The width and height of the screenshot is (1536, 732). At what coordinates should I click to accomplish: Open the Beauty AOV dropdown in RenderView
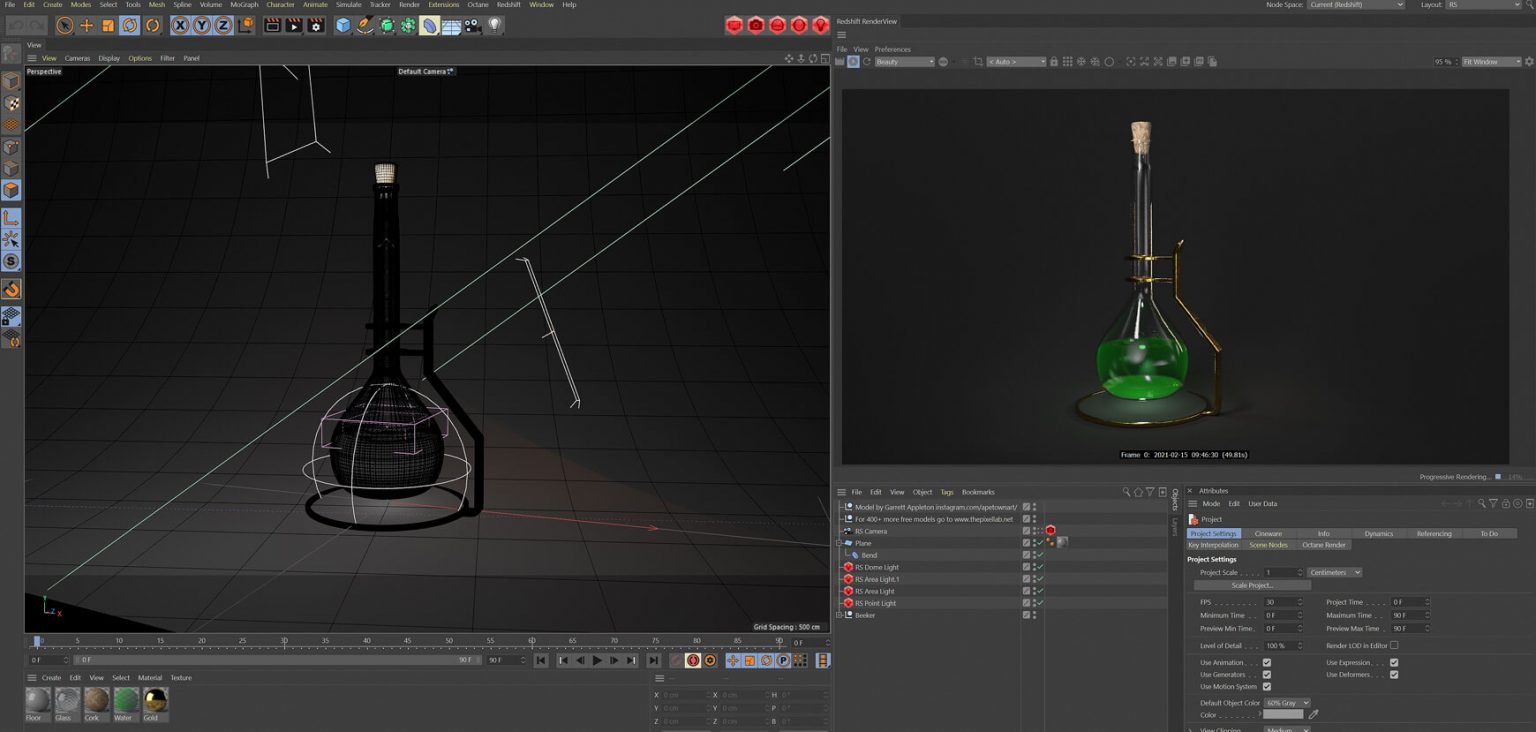pos(905,61)
